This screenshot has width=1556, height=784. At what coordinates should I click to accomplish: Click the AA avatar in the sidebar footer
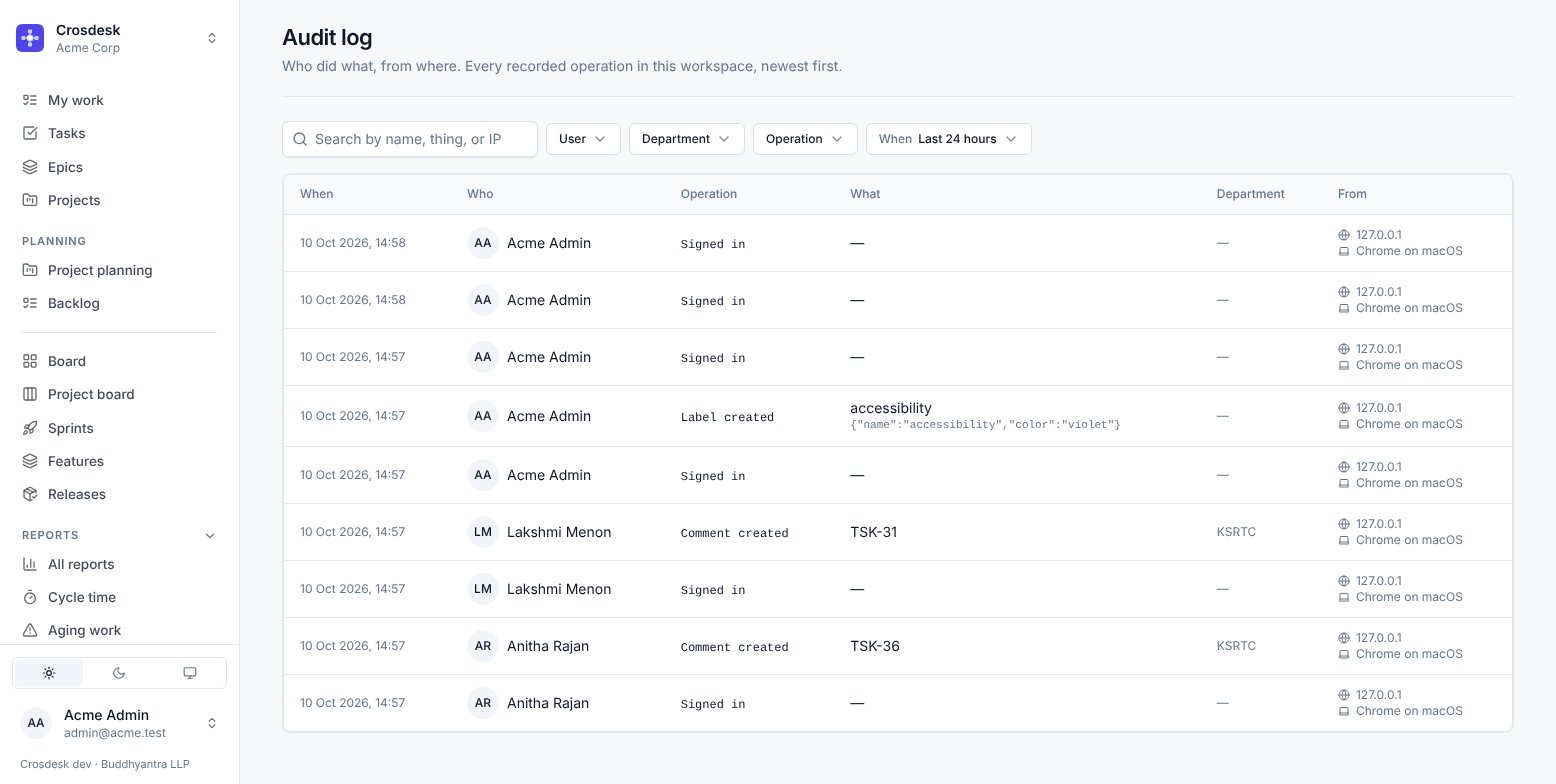tap(36, 723)
